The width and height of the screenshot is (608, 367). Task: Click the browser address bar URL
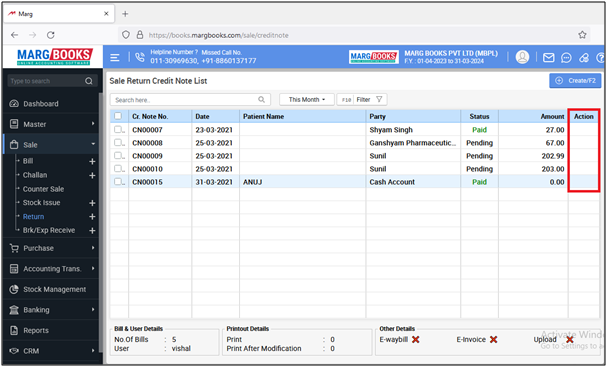(x=218, y=35)
